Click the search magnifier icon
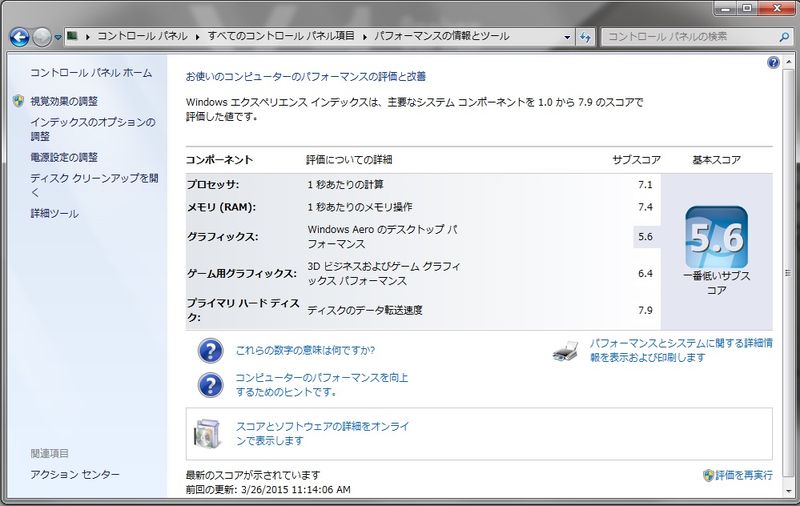Image resolution: width=800 pixels, height=506 pixels. click(x=784, y=37)
